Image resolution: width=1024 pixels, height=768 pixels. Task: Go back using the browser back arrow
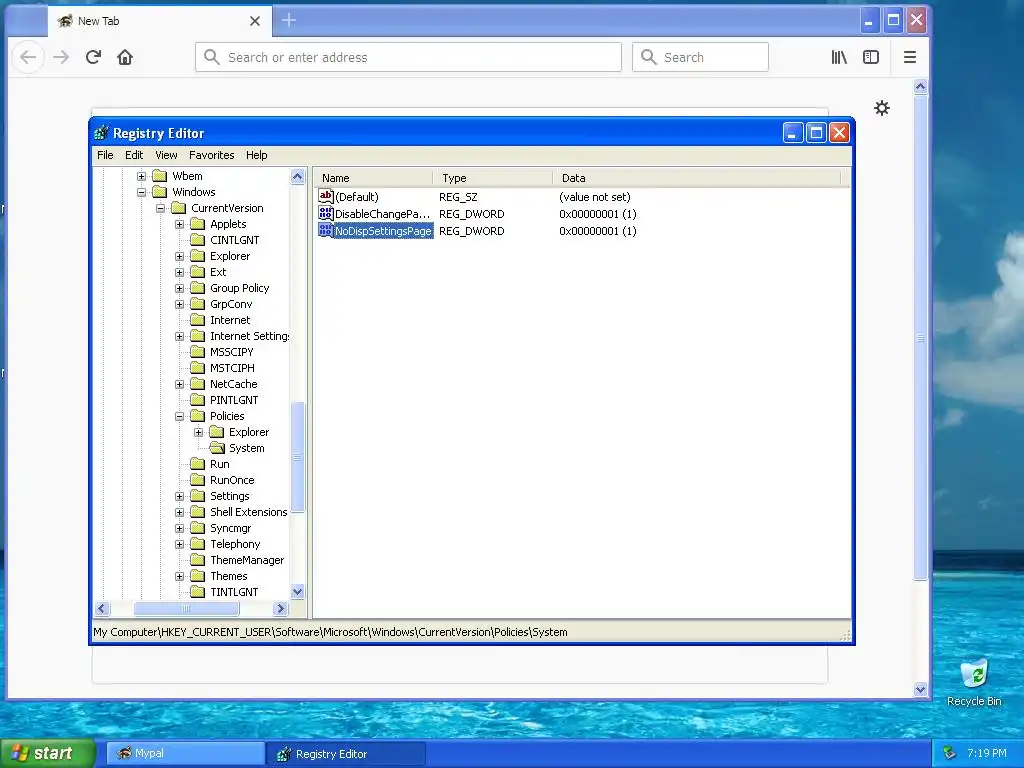tap(28, 57)
